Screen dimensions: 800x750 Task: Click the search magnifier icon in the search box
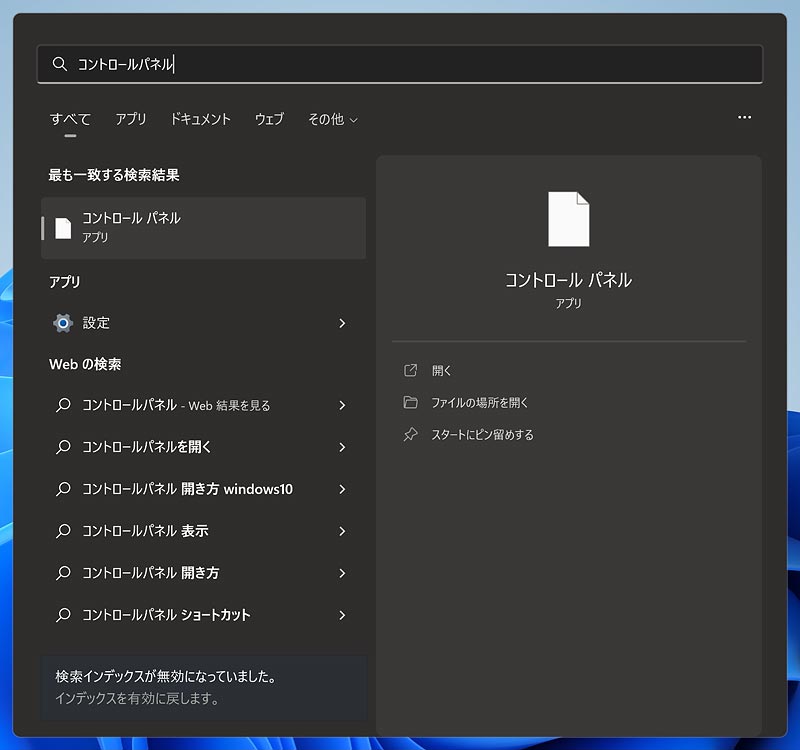coord(60,64)
